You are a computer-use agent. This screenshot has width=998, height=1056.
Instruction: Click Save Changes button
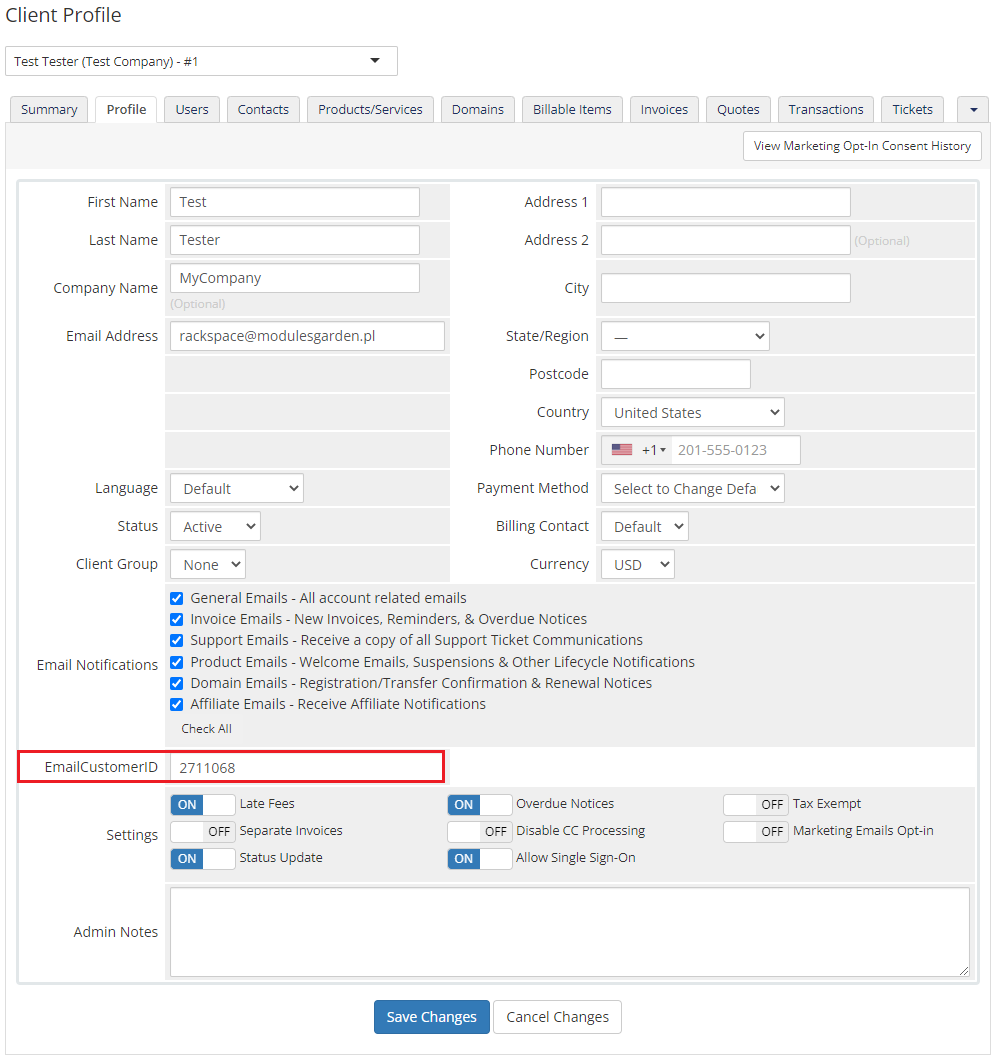pos(432,1017)
